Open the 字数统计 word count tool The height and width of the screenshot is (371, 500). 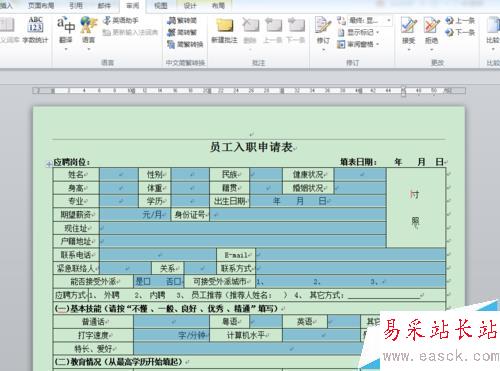point(35,30)
